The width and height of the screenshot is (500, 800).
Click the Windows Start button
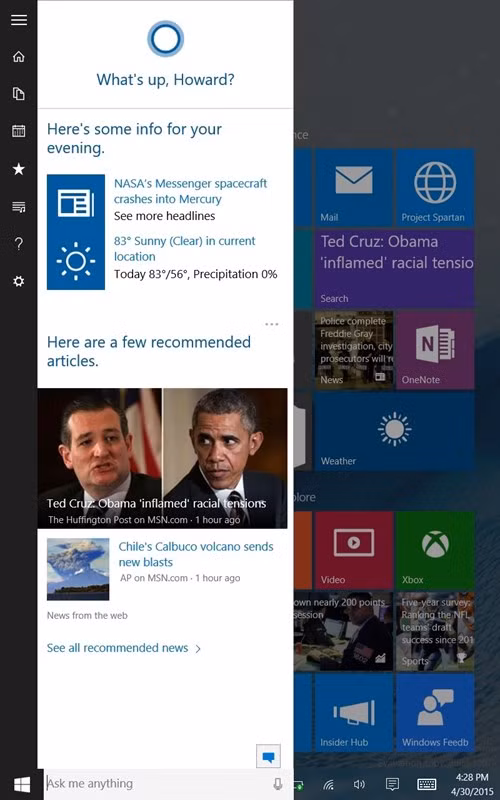coord(22,785)
